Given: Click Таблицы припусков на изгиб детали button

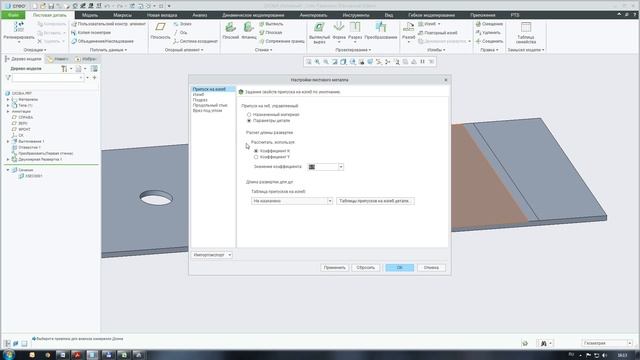Looking at the screenshot, I should coord(375,201).
